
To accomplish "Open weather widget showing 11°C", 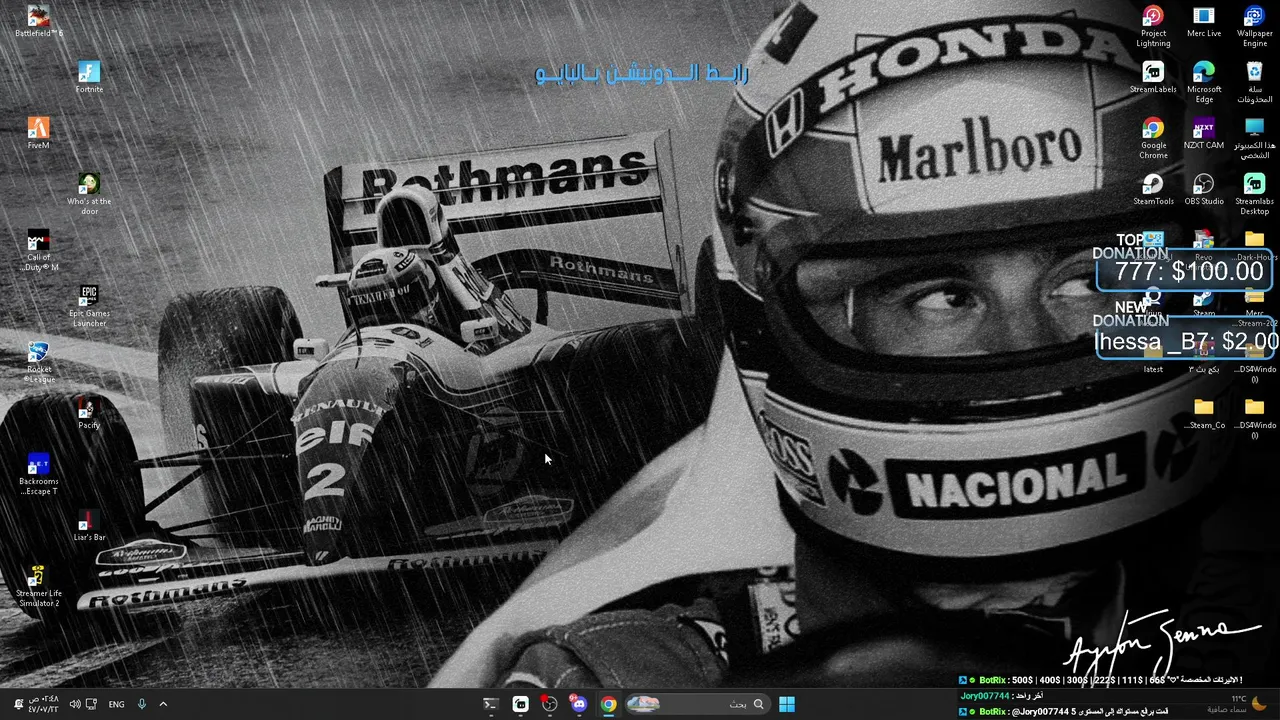I will point(1236,704).
